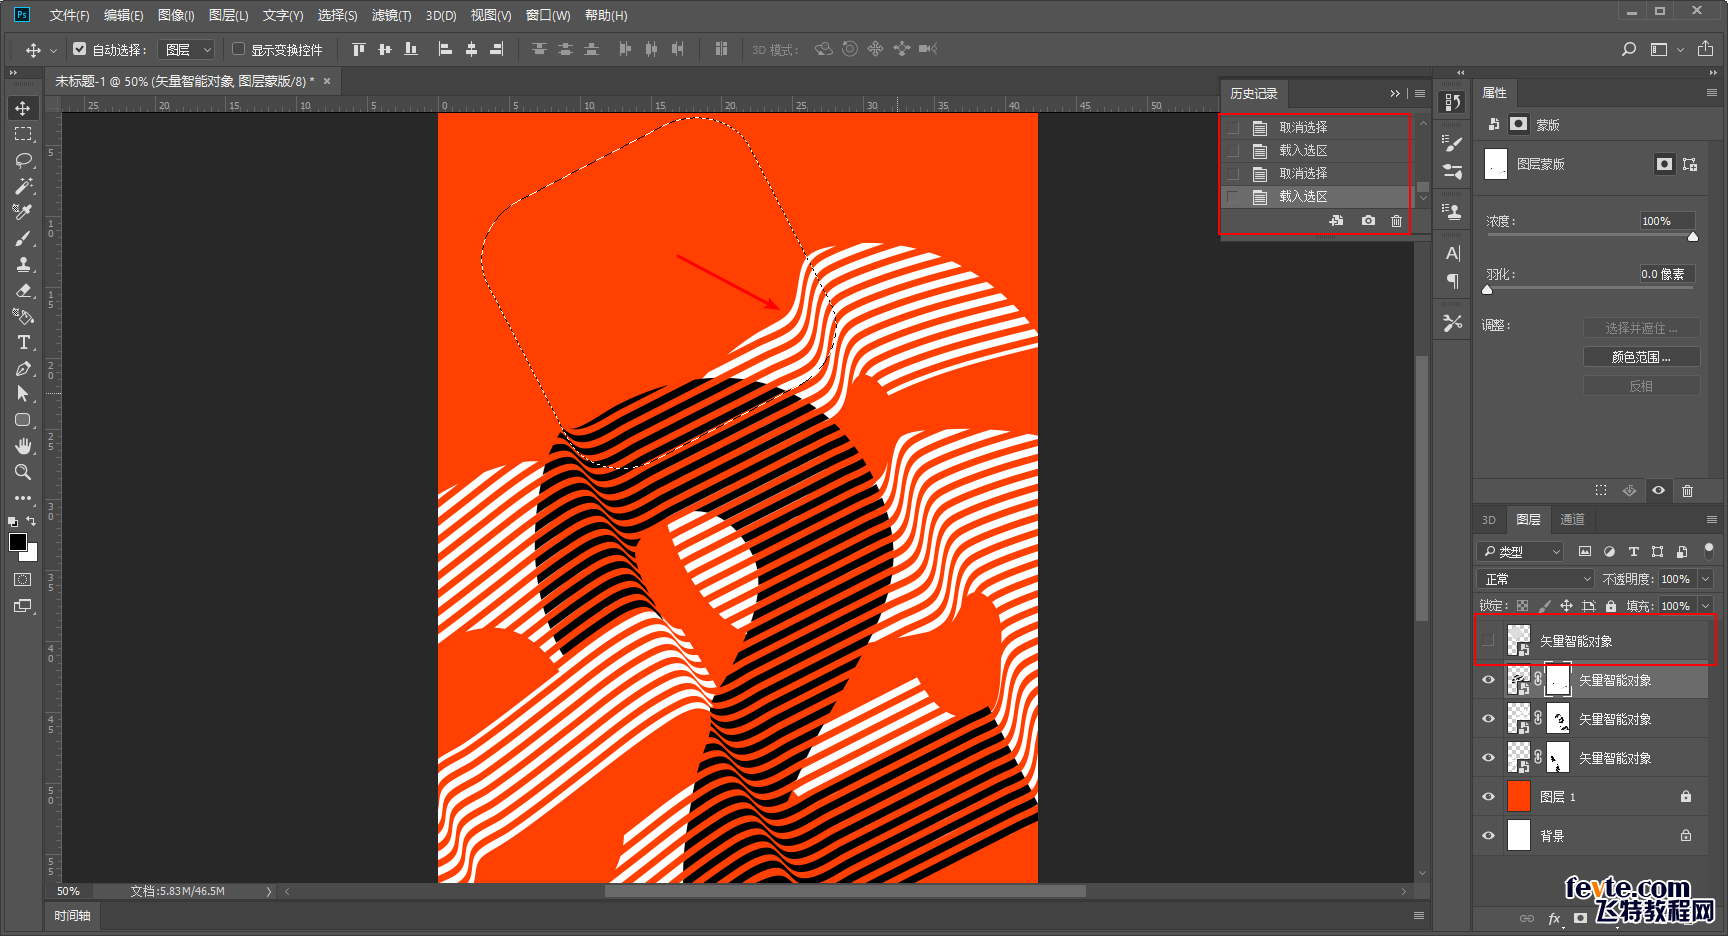The width and height of the screenshot is (1728, 936).
Task: Open opacity 100% dropdown arrow
Action: pyautogui.click(x=1706, y=579)
